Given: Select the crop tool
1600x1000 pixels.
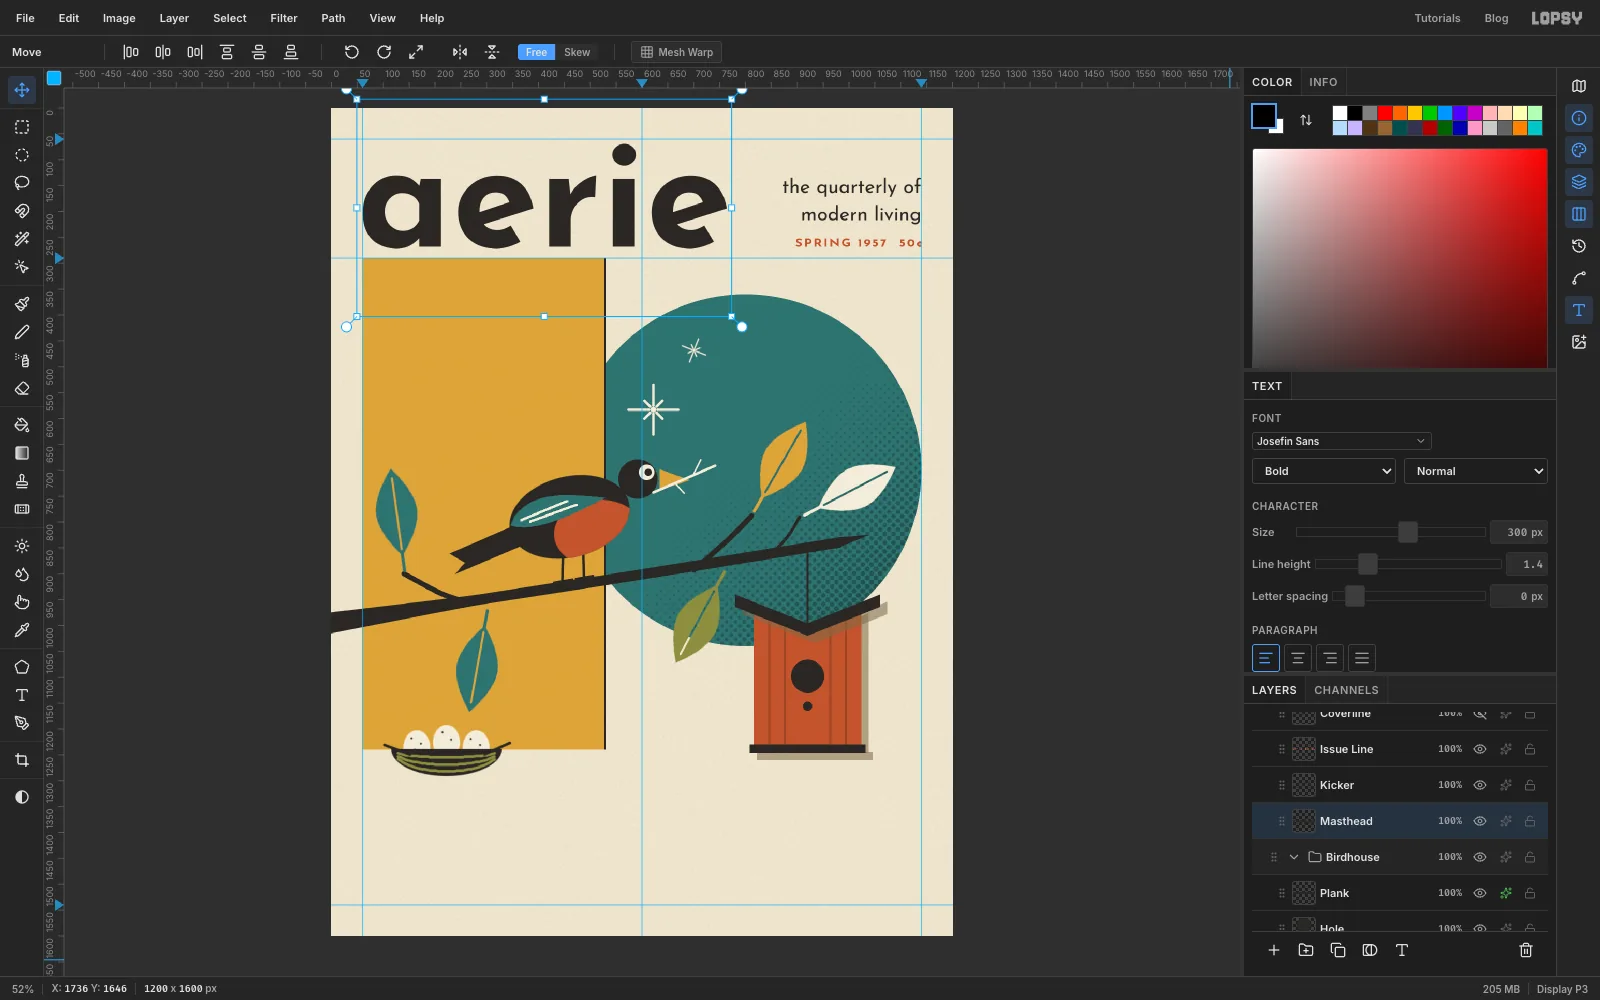Looking at the screenshot, I should 22,760.
